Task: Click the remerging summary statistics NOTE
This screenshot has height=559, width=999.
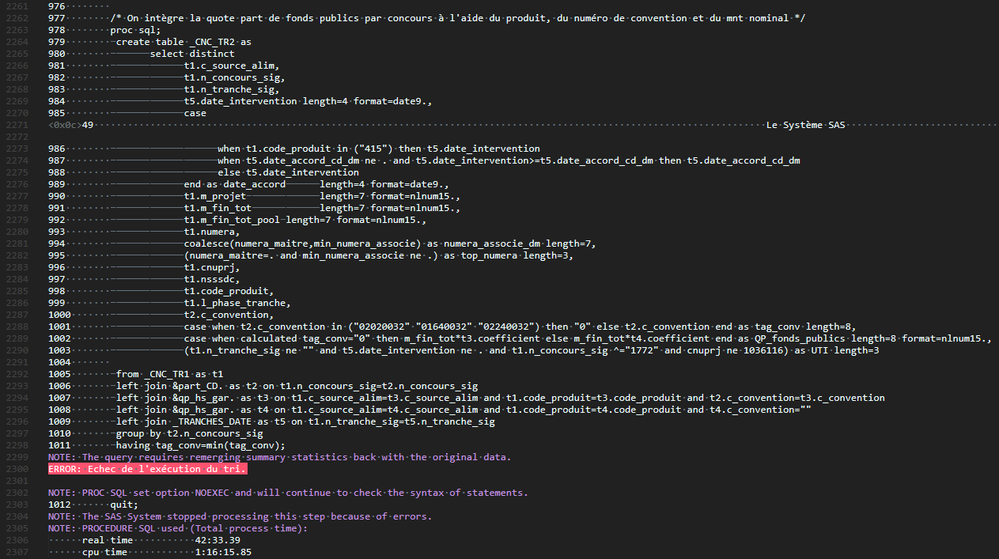Action: pos(280,457)
